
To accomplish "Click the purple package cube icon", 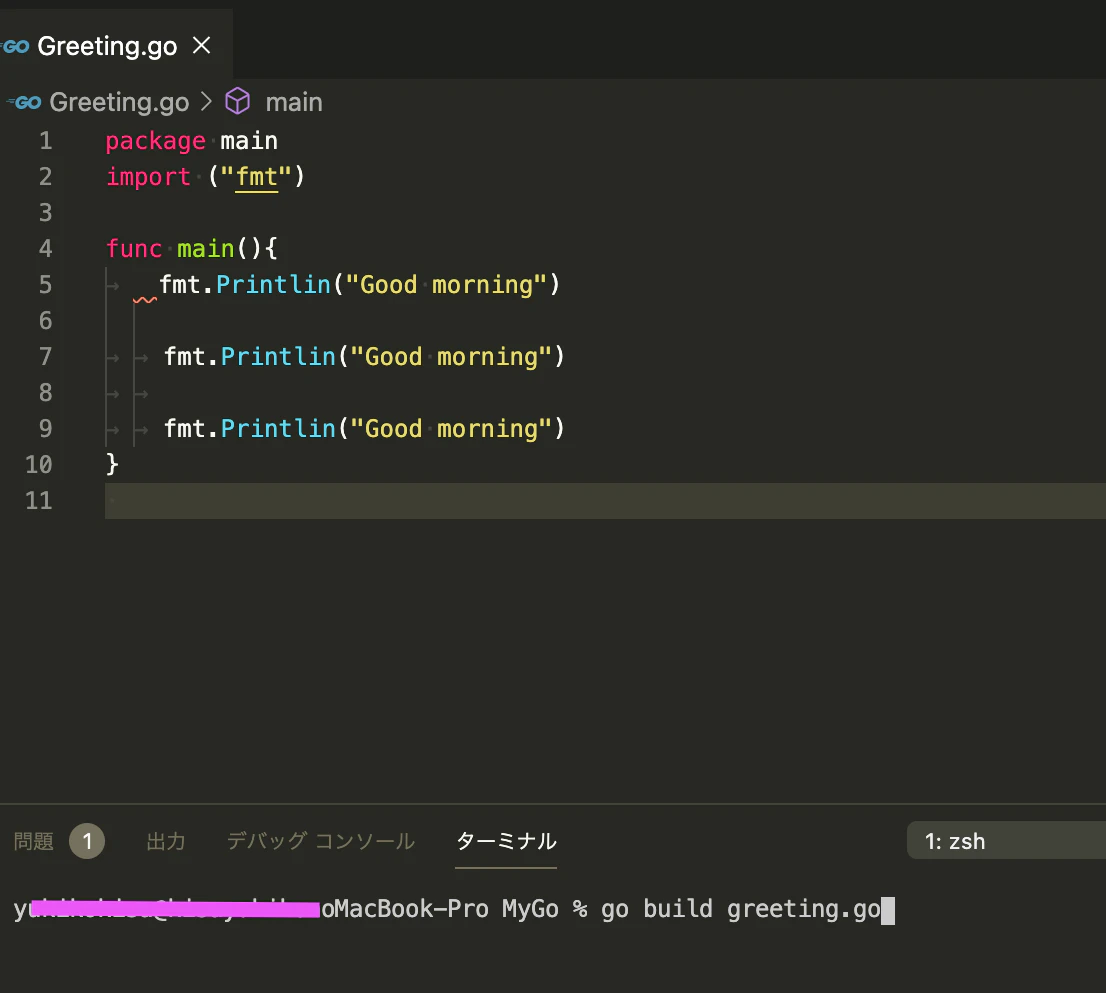I will (x=237, y=102).
